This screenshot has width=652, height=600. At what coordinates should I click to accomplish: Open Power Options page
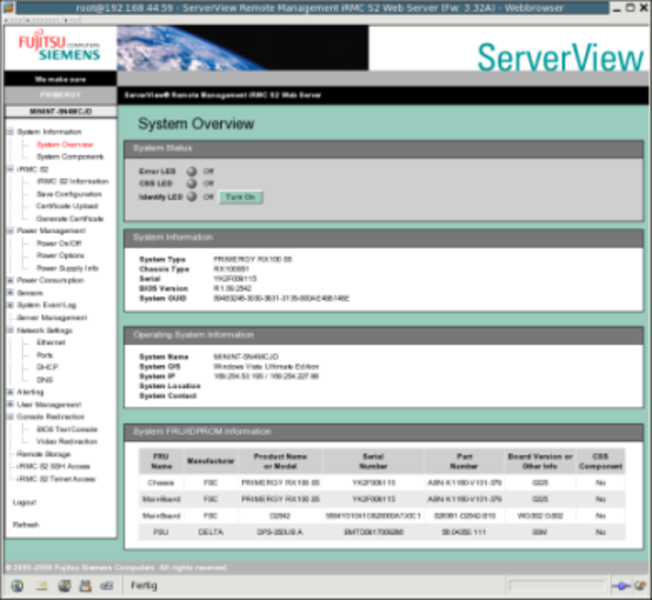click(60, 256)
